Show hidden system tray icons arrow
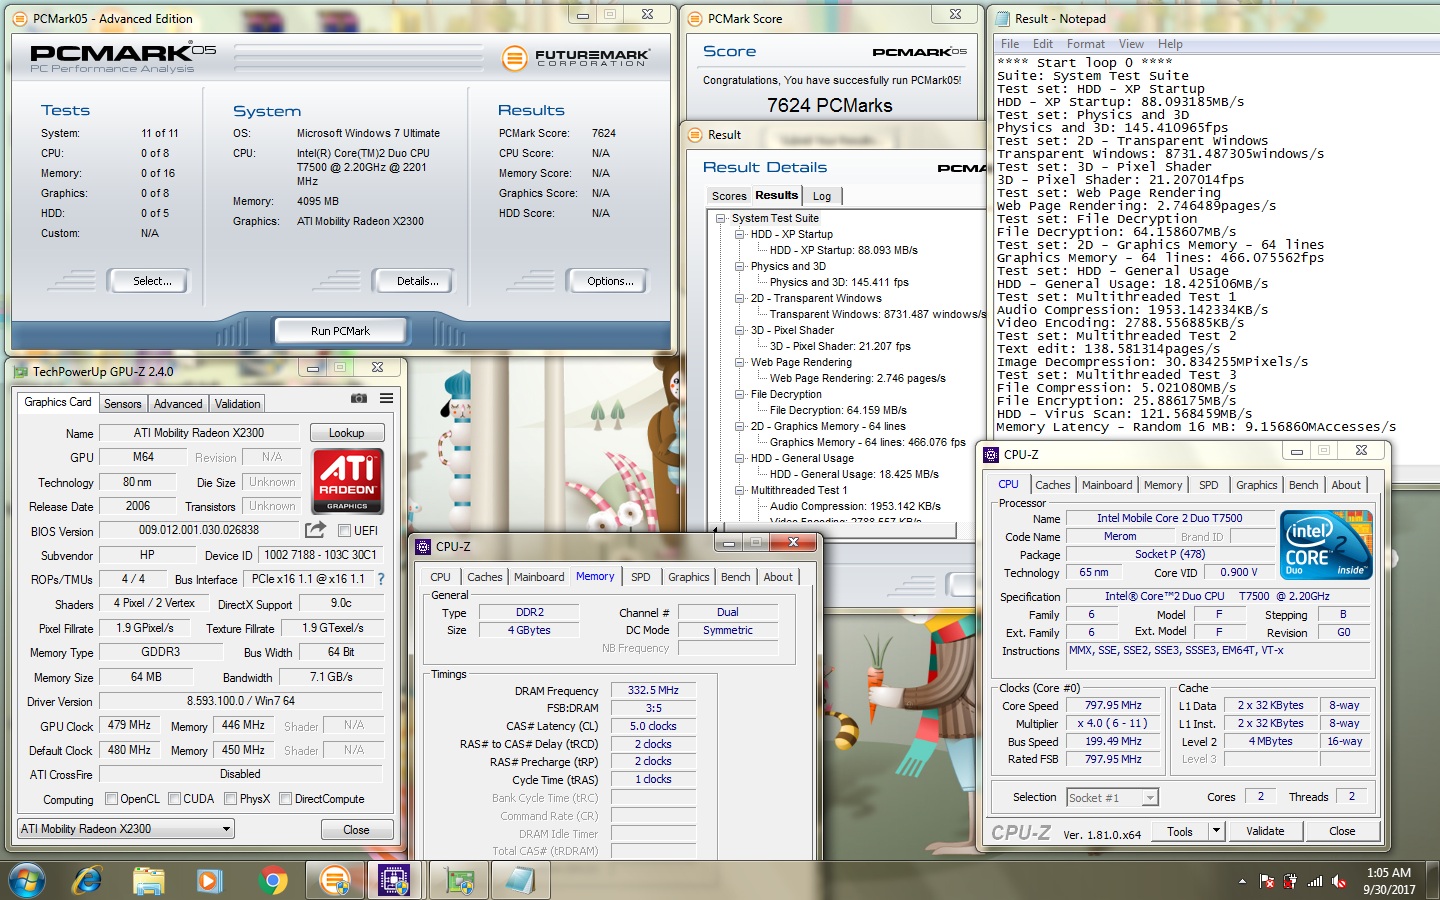The height and width of the screenshot is (900, 1440). (x=1242, y=881)
